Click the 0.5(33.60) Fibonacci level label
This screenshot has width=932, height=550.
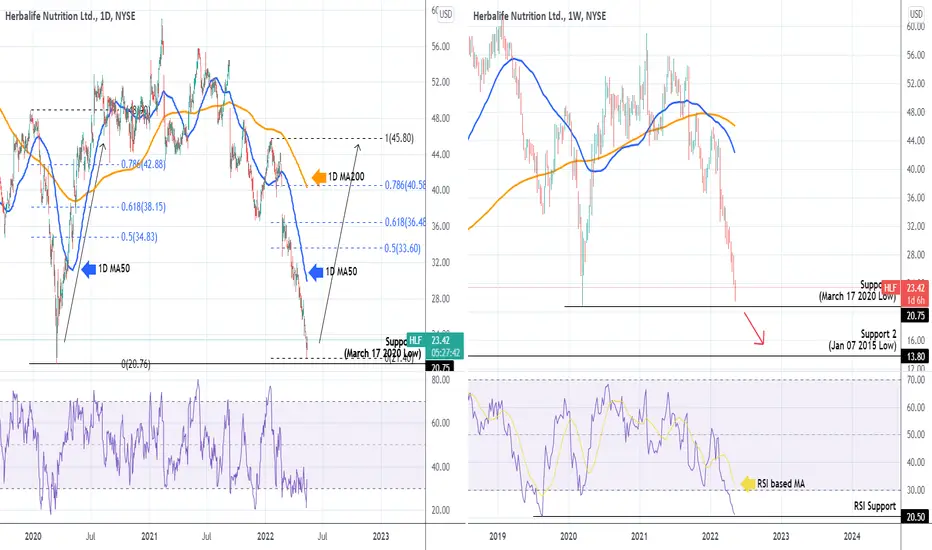pyautogui.click(x=402, y=248)
